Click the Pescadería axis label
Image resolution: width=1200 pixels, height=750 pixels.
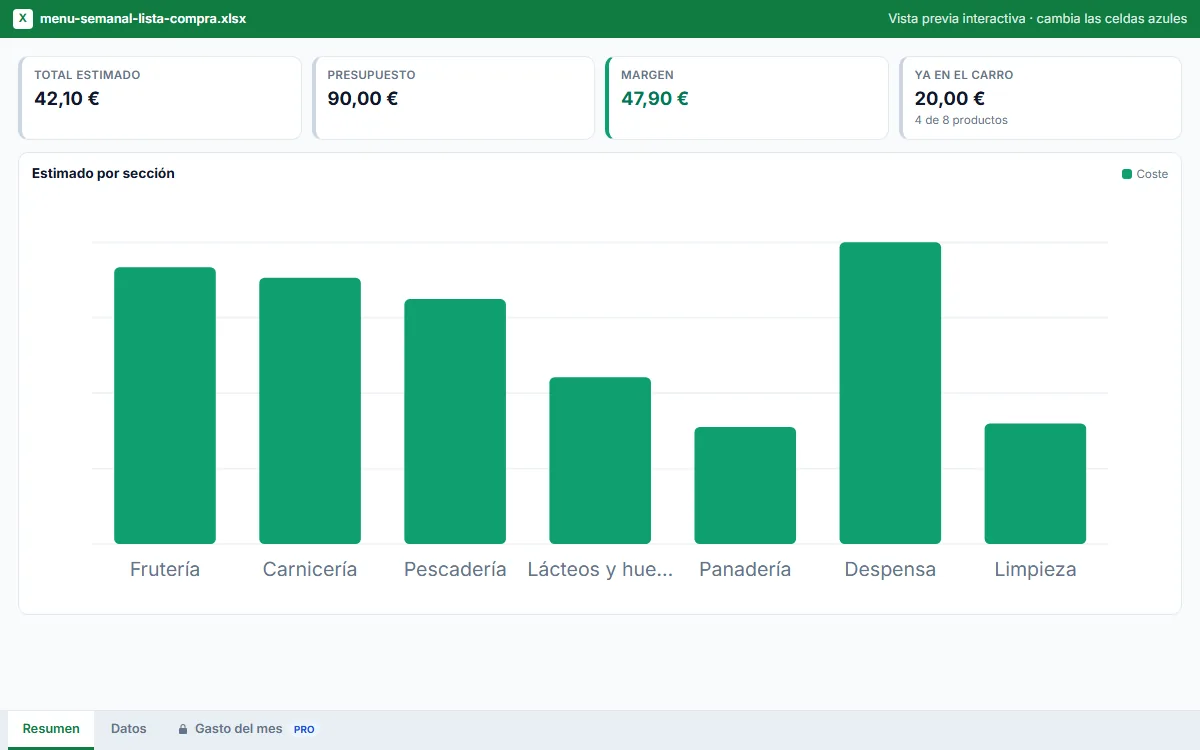click(455, 569)
